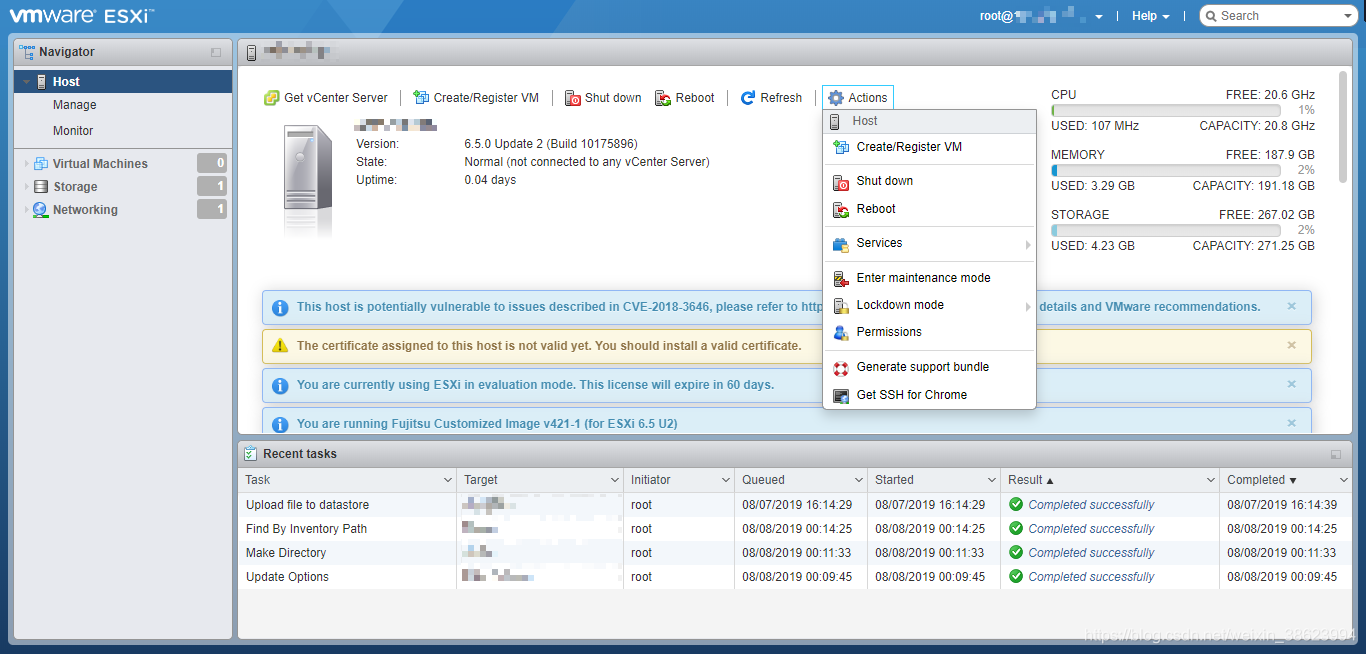The image size is (1366, 654).
Task: Click the Storage usage bar
Action: tap(1166, 230)
